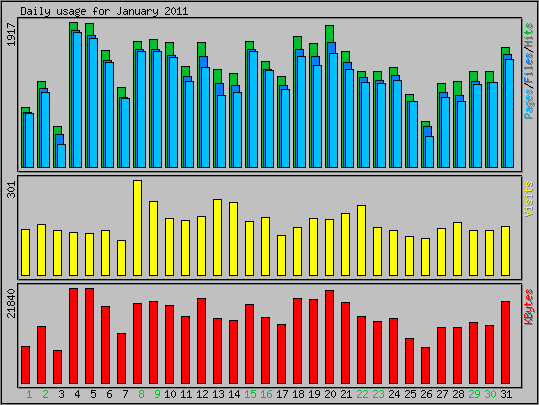
Task: Click the 1917 hits axis label
Action: coord(11,35)
